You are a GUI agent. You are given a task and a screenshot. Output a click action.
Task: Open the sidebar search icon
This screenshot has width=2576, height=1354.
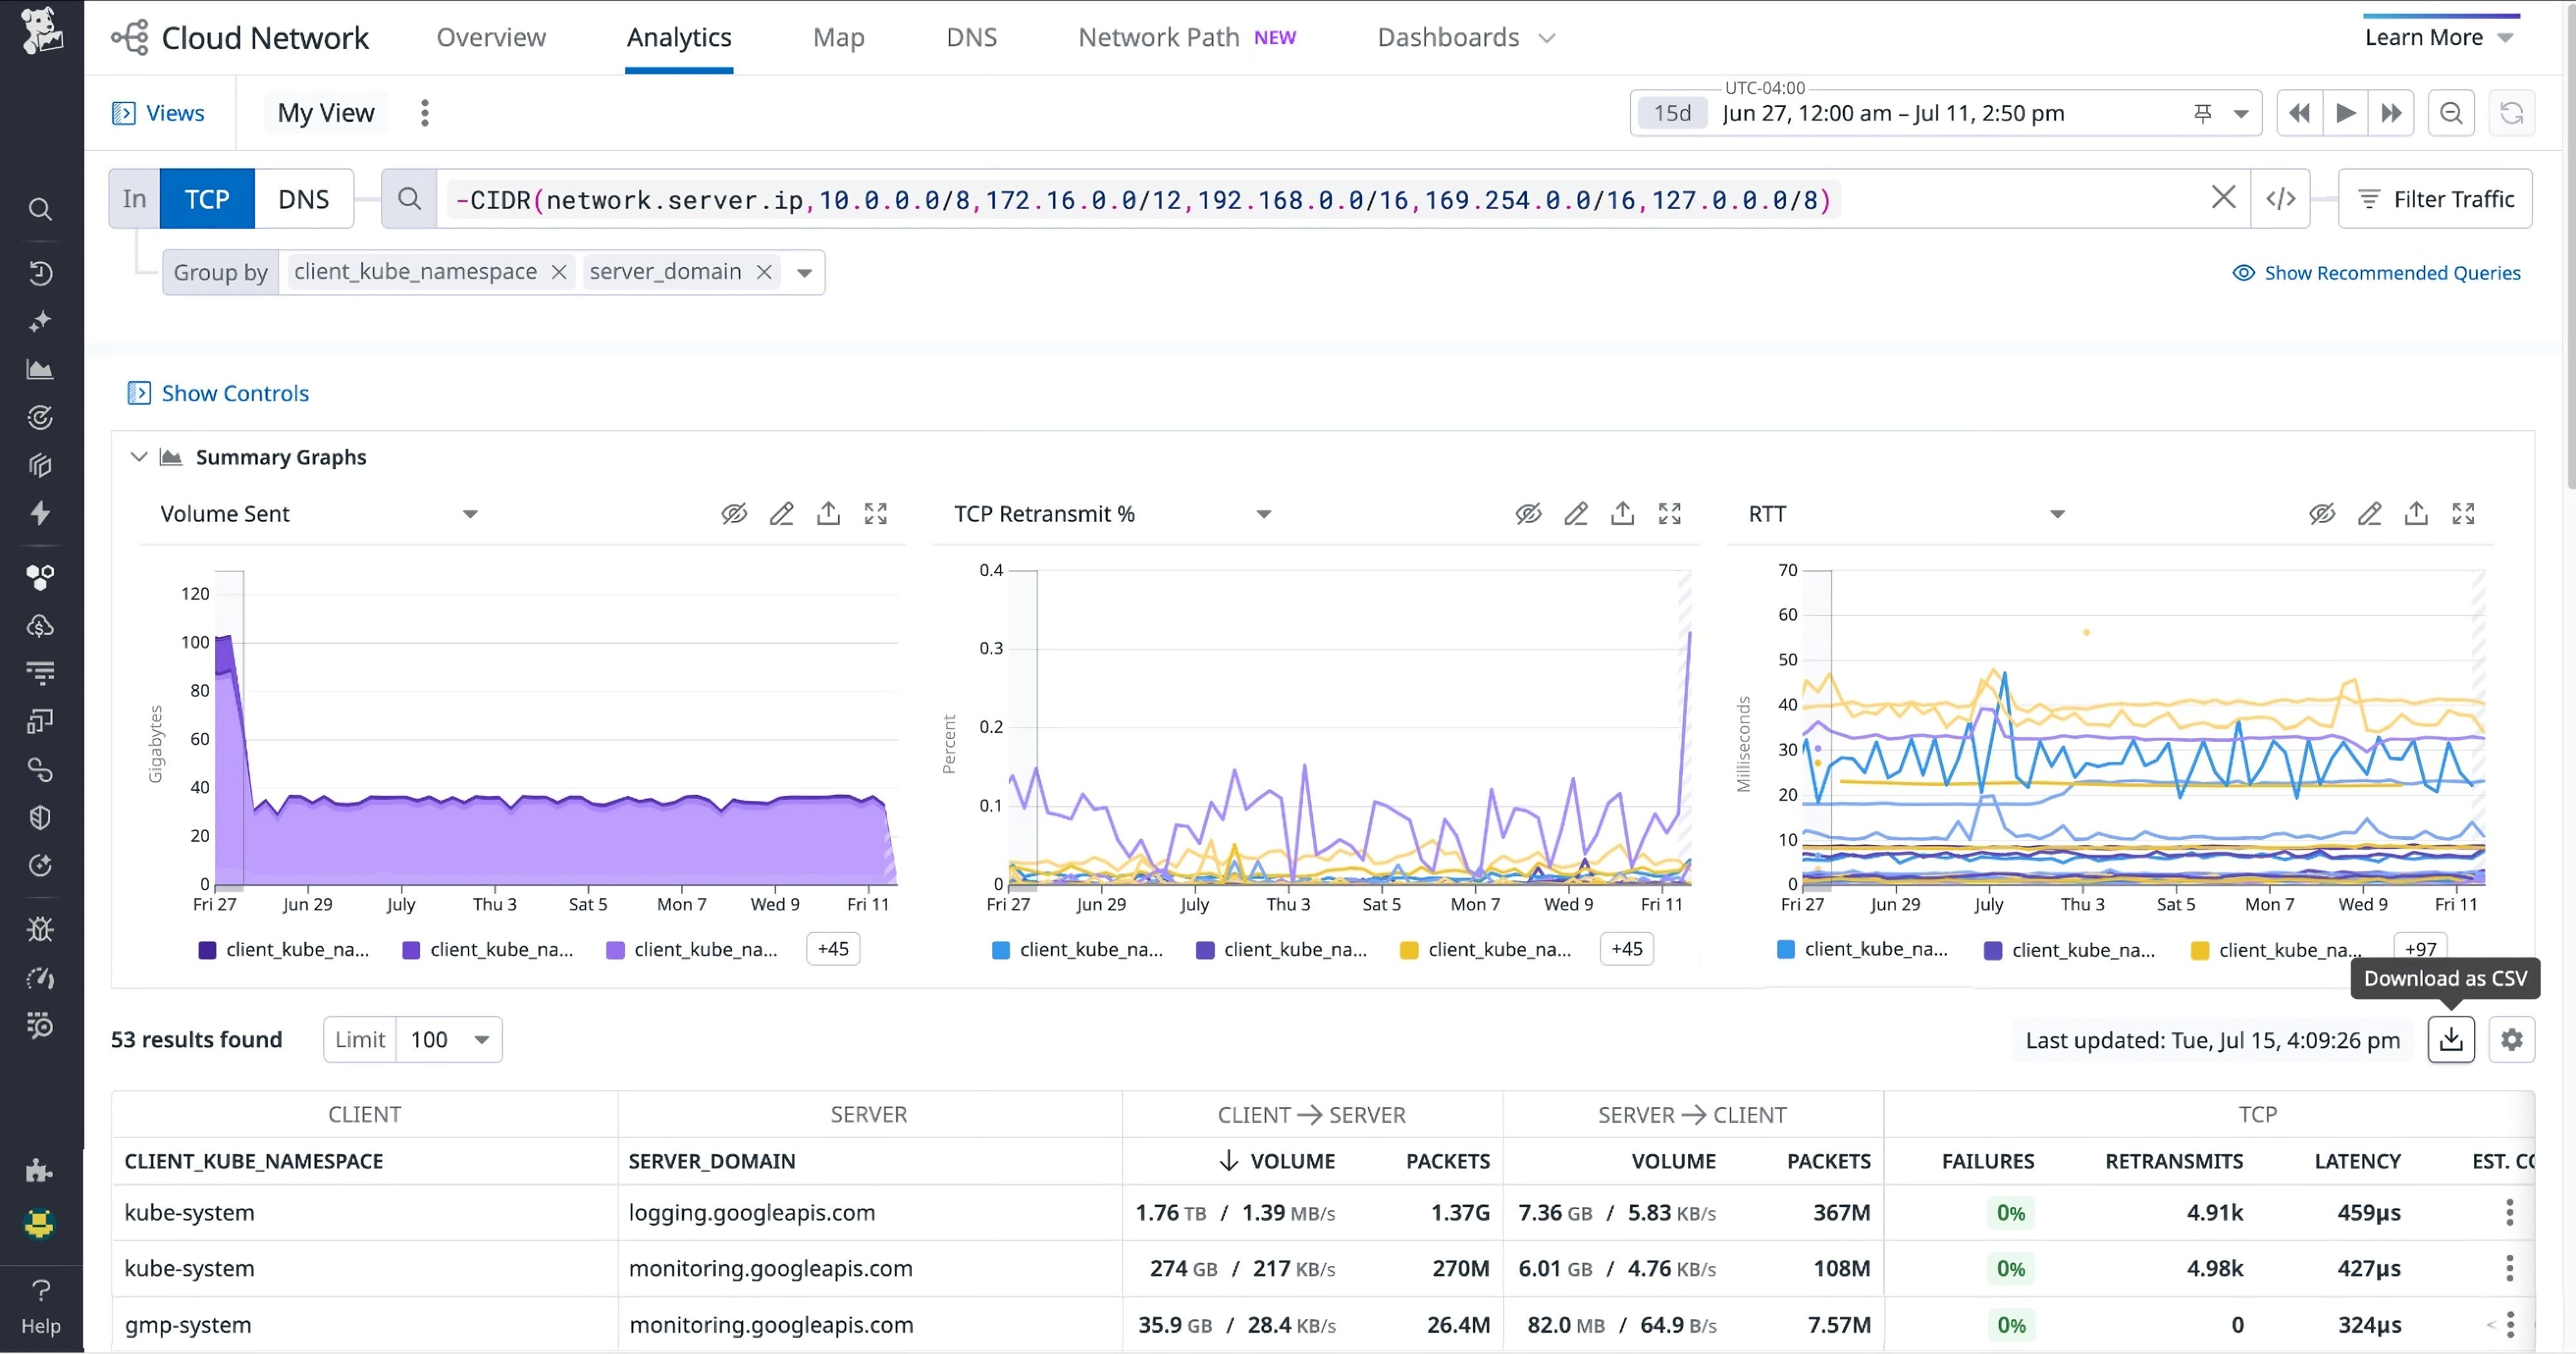40,209
